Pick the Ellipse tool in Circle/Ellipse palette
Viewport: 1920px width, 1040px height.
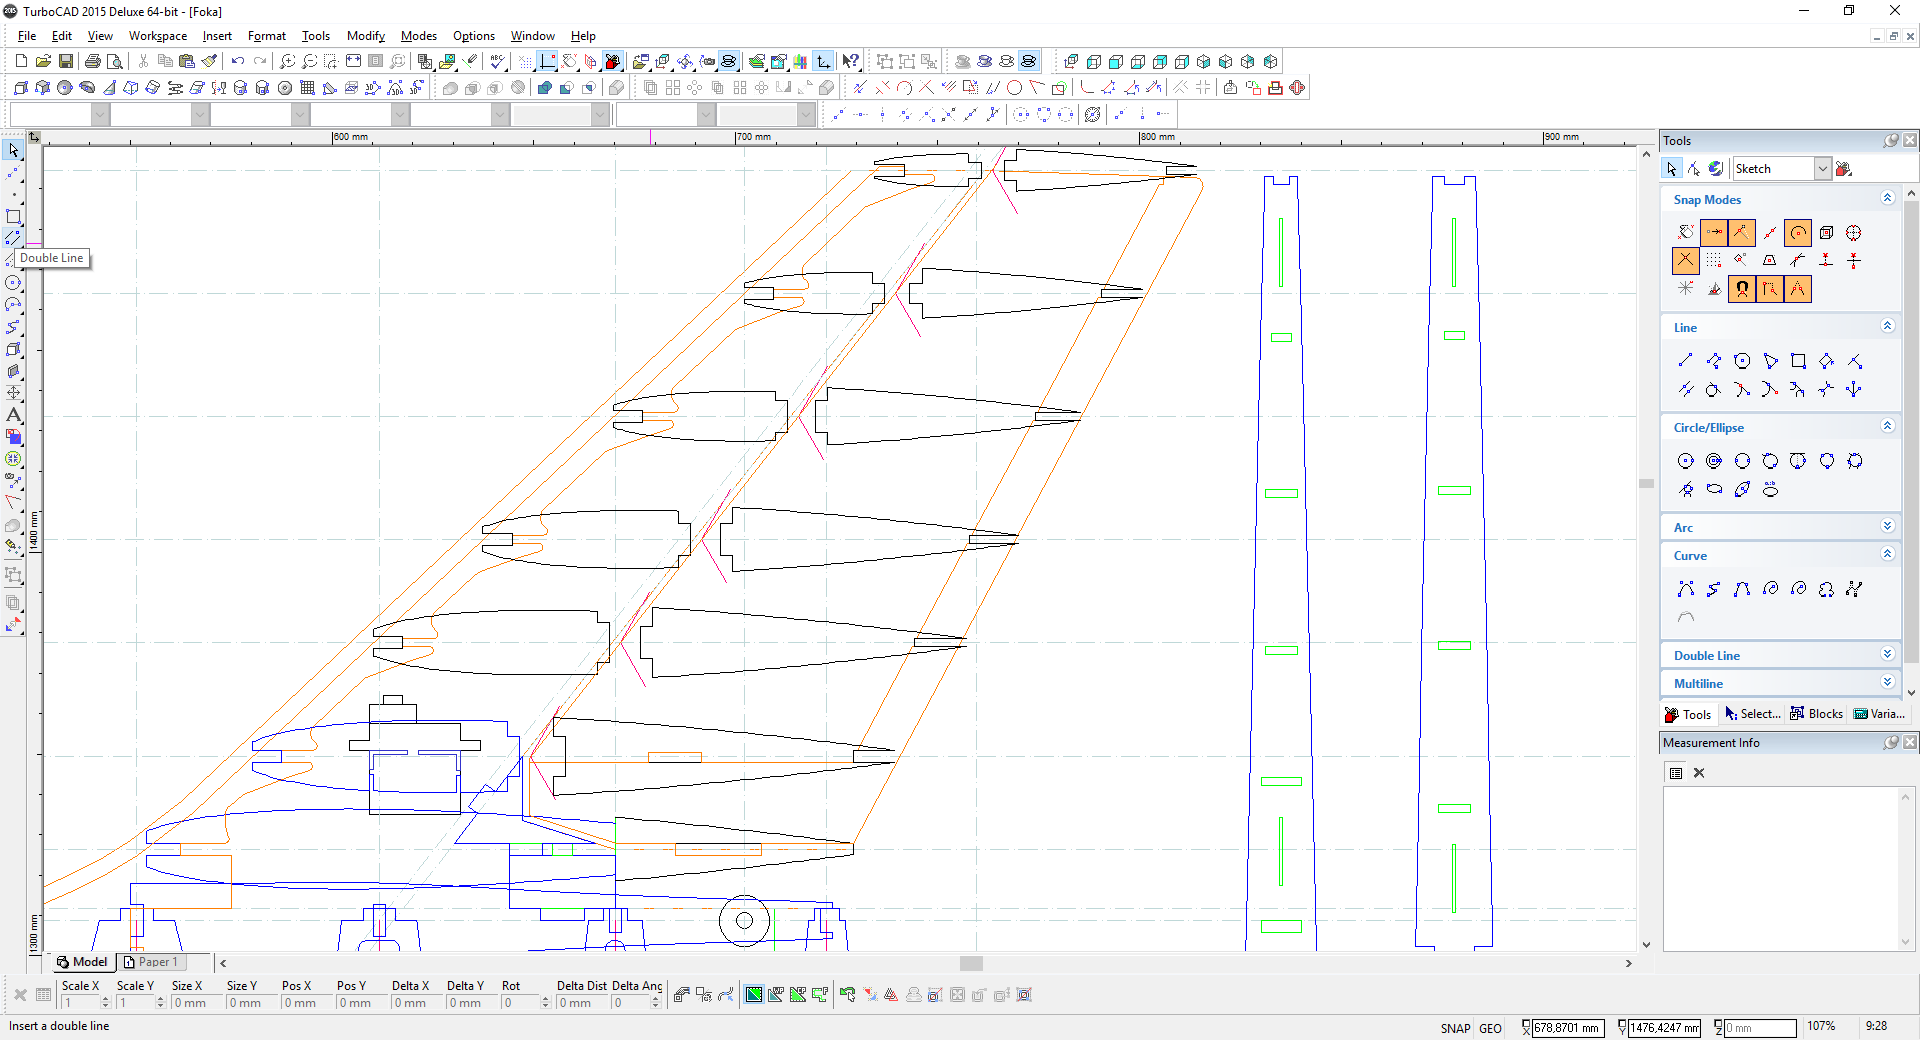coord(1714,489)
